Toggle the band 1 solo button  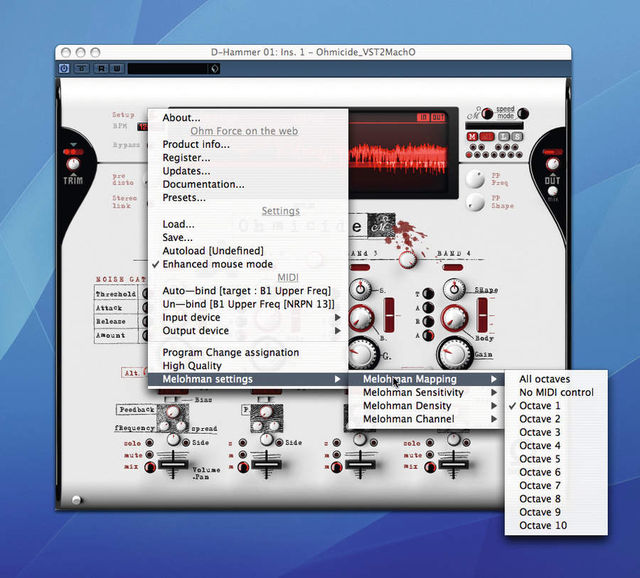coord(150,443)
